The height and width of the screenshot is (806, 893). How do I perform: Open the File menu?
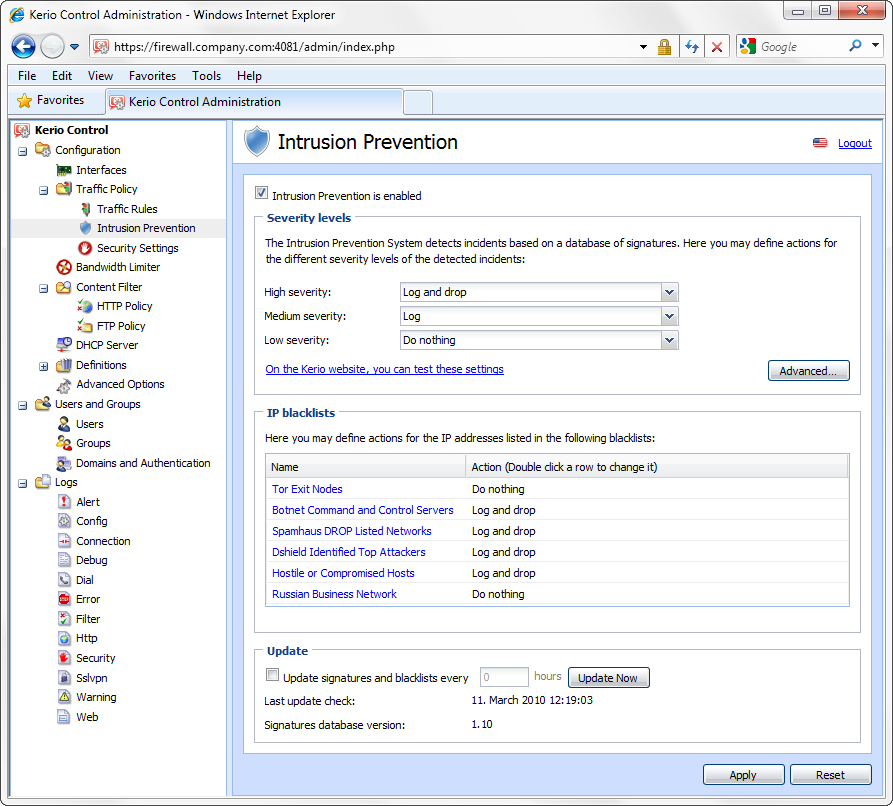tap(27, 76)
